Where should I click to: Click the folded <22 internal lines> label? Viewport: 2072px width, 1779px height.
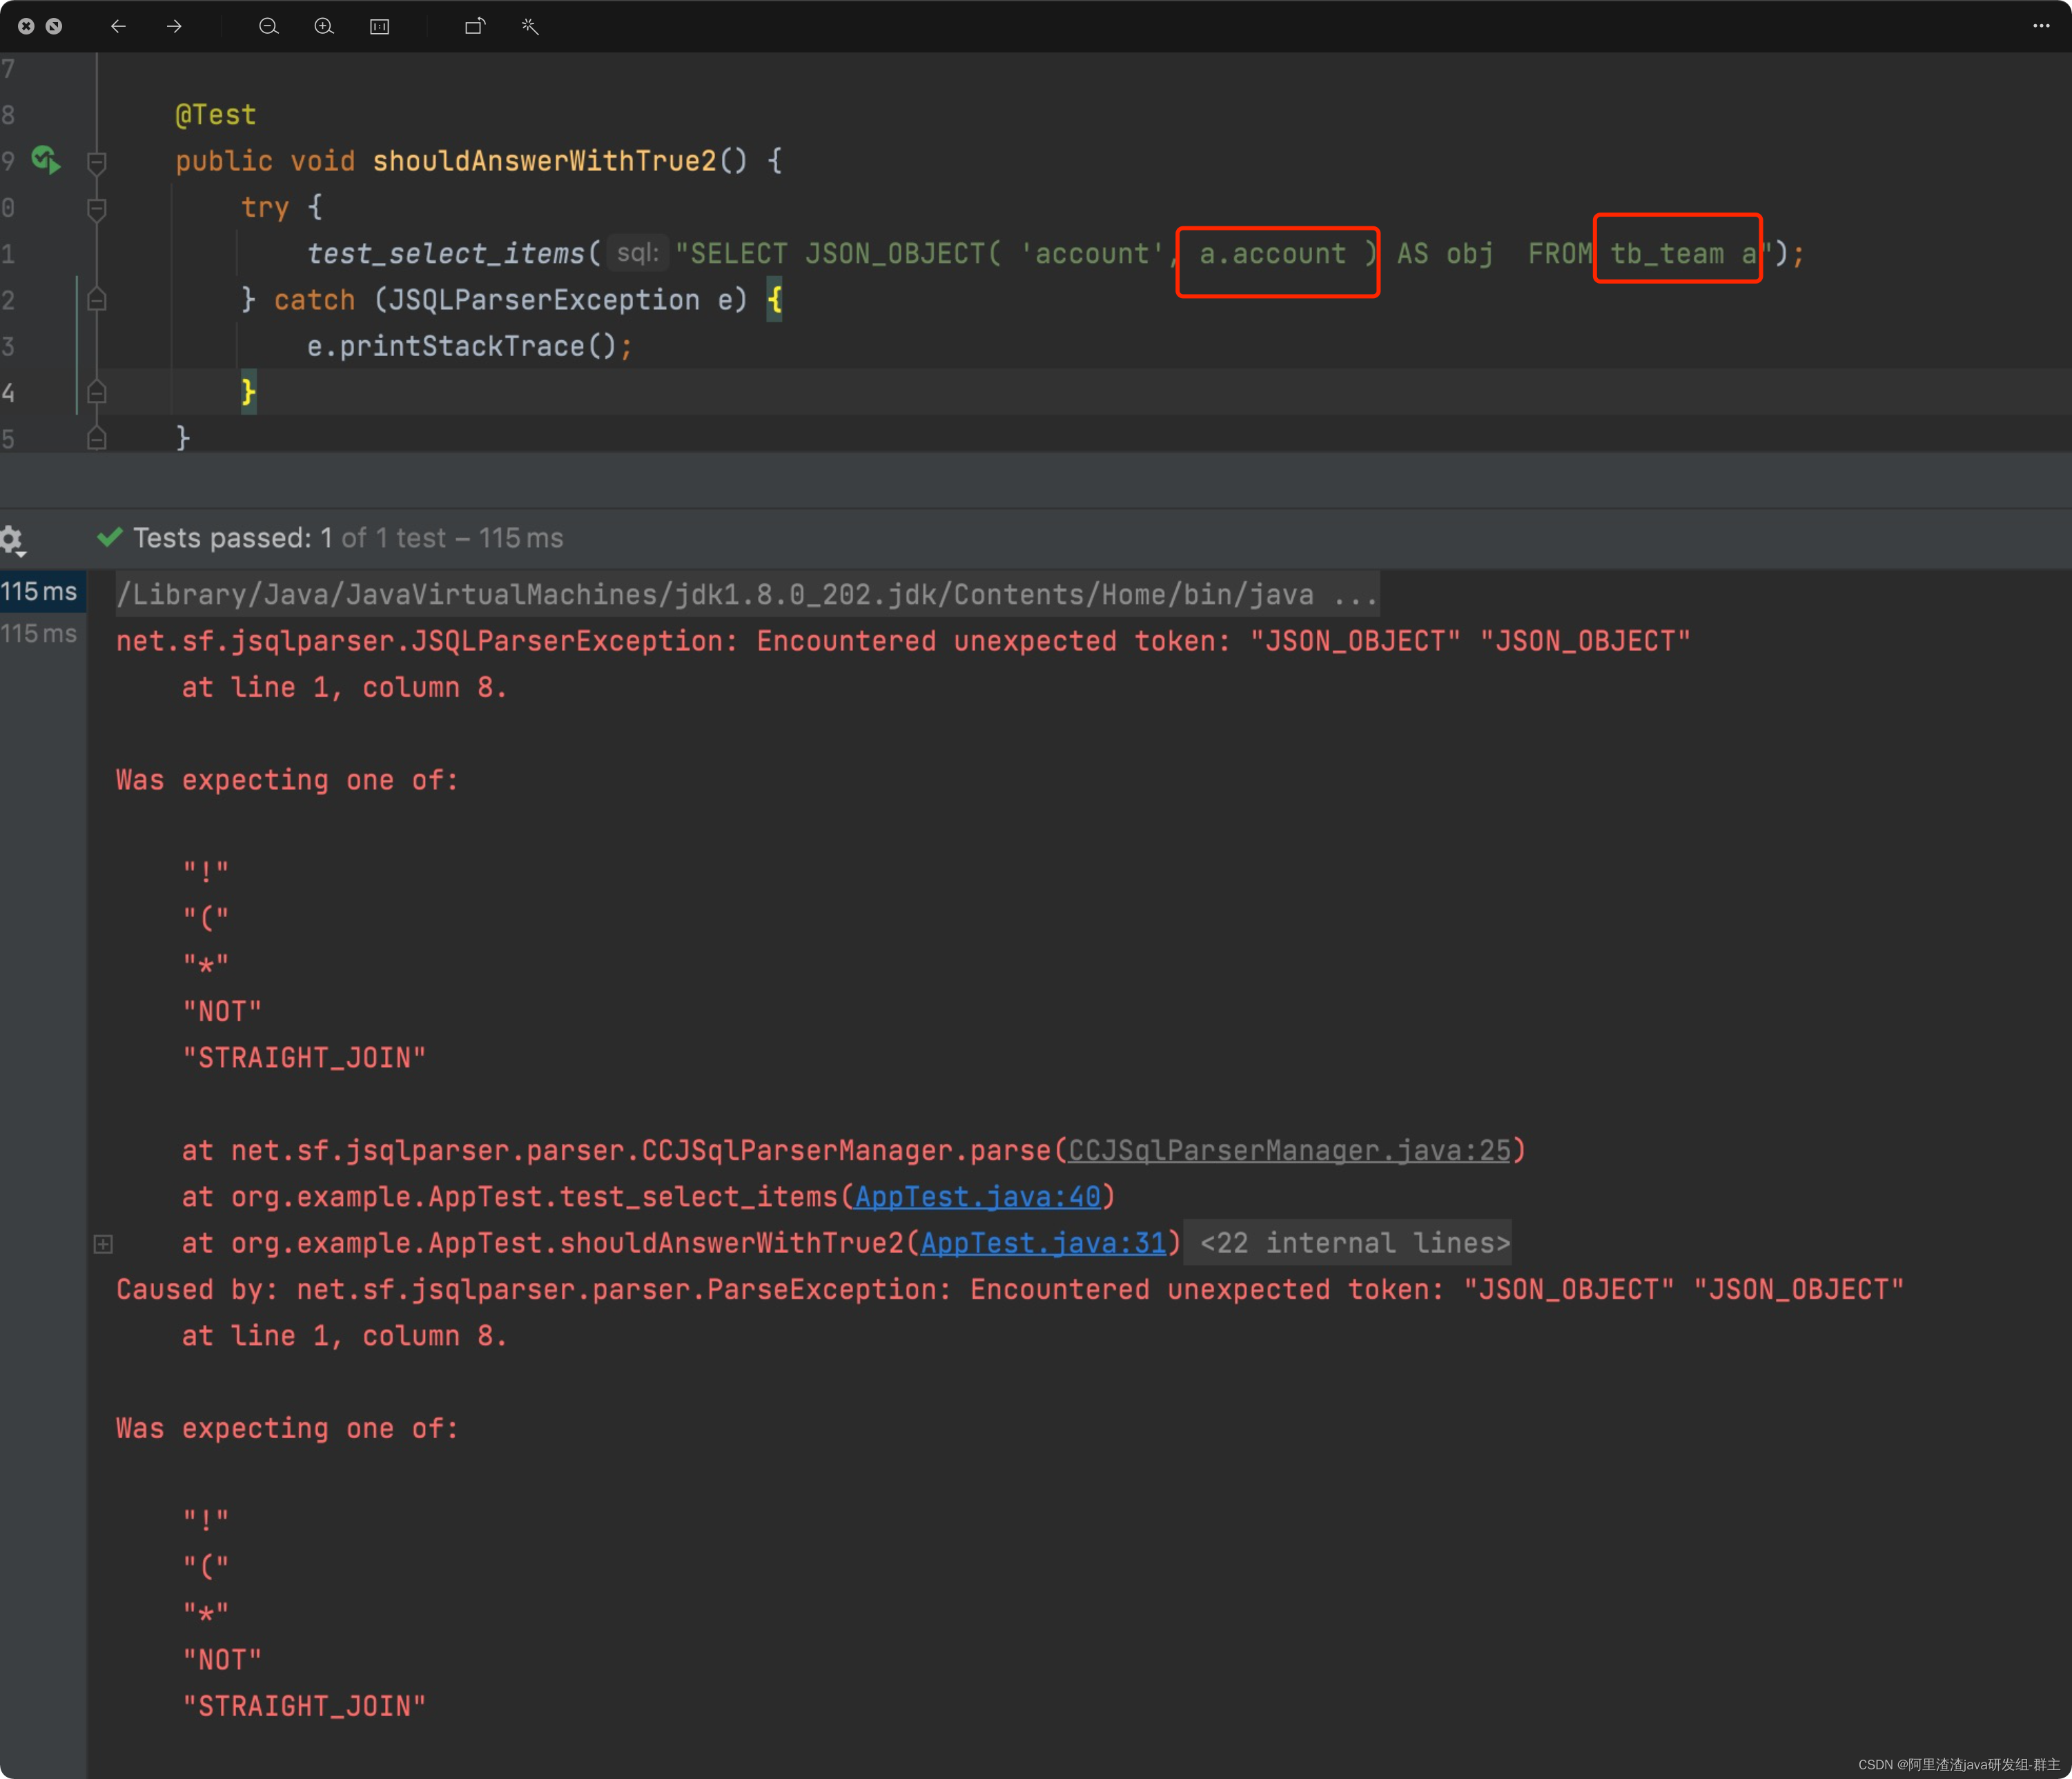click(x=1354, y=1243)
